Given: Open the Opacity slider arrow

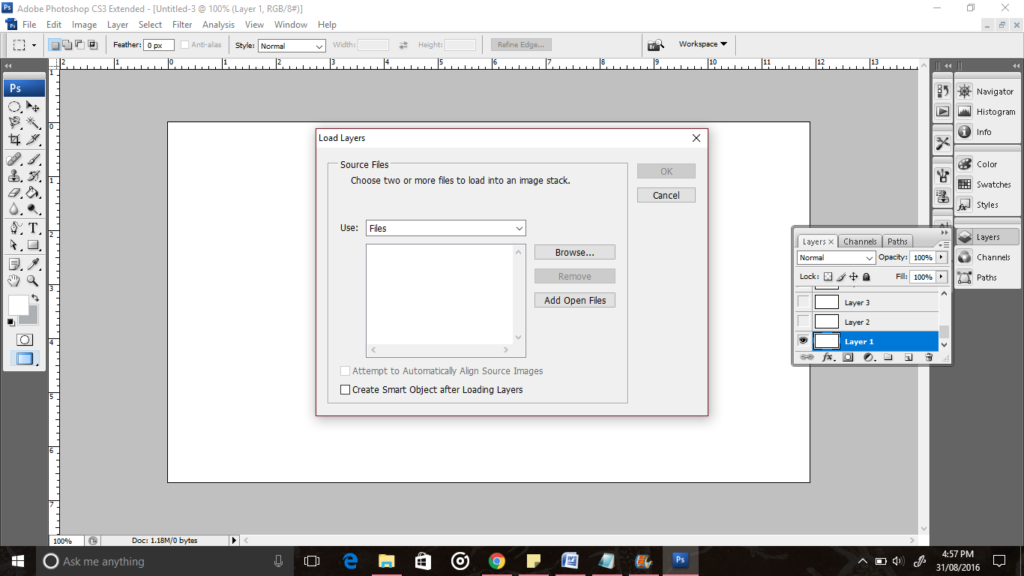Looking at the screenshot, I should coord(941,257).
